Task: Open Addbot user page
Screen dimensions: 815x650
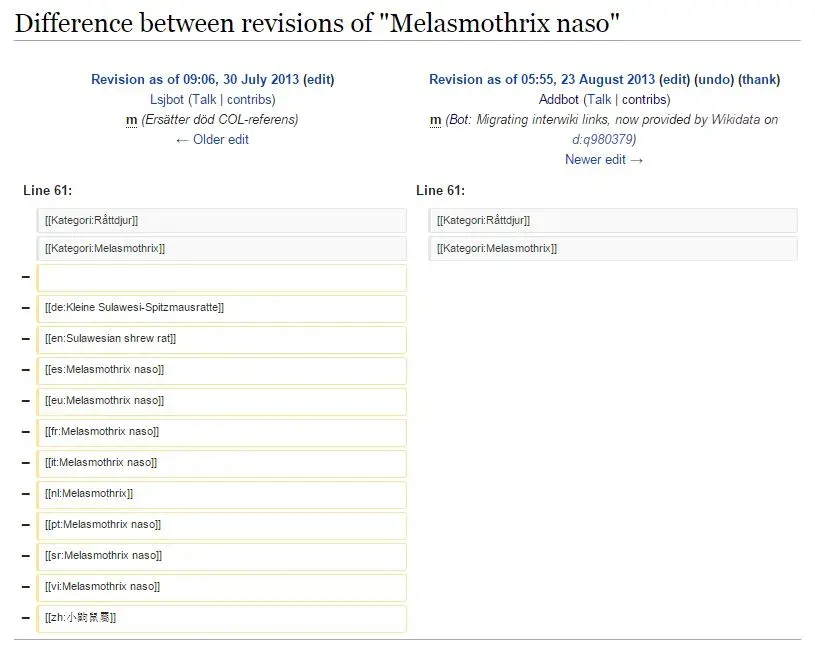Action: [x=559, y=99]
